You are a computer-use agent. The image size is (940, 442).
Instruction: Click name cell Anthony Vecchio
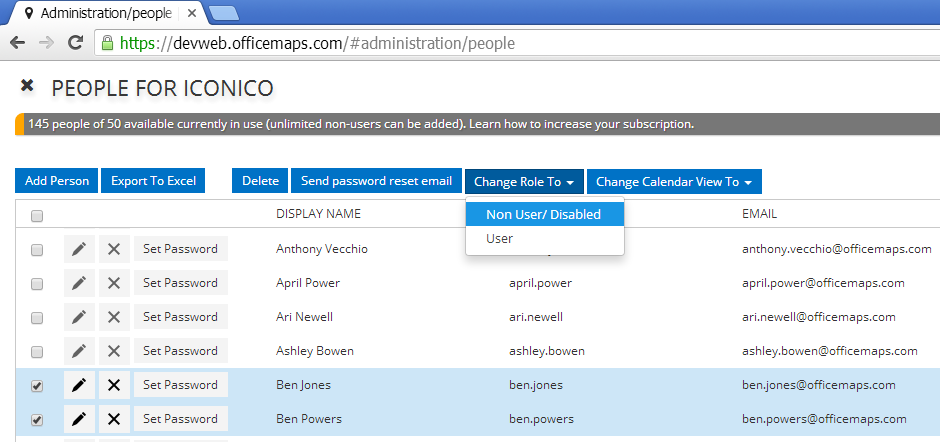tap(322, 249)
